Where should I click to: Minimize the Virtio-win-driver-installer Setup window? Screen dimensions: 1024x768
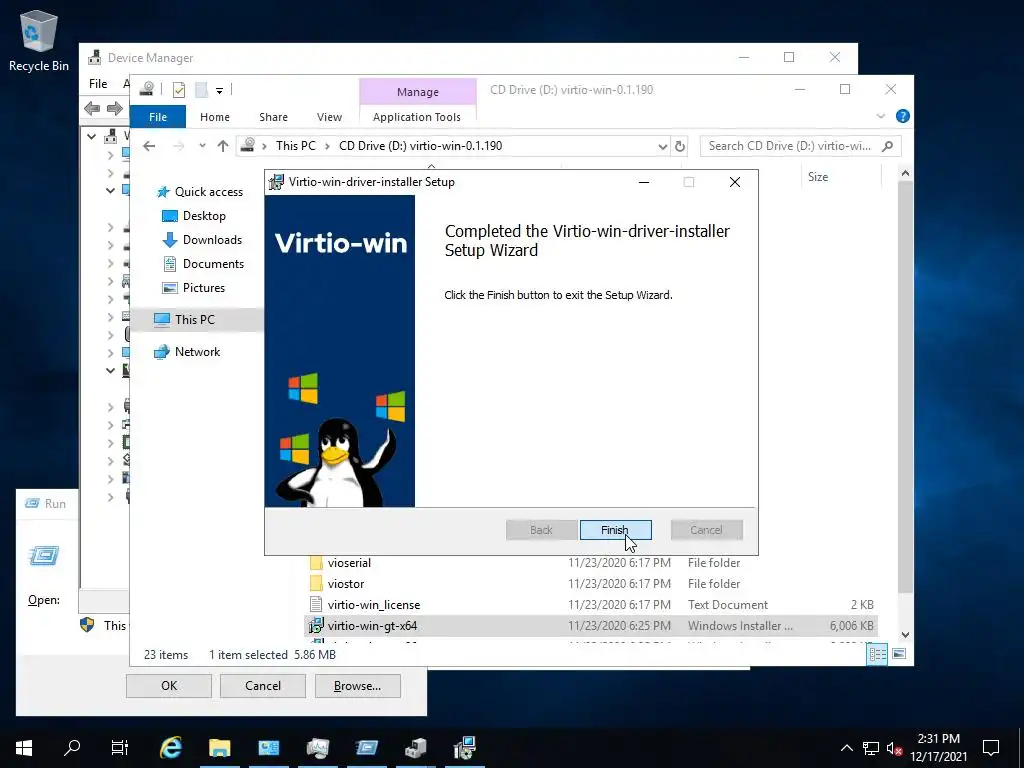(644, 182)
